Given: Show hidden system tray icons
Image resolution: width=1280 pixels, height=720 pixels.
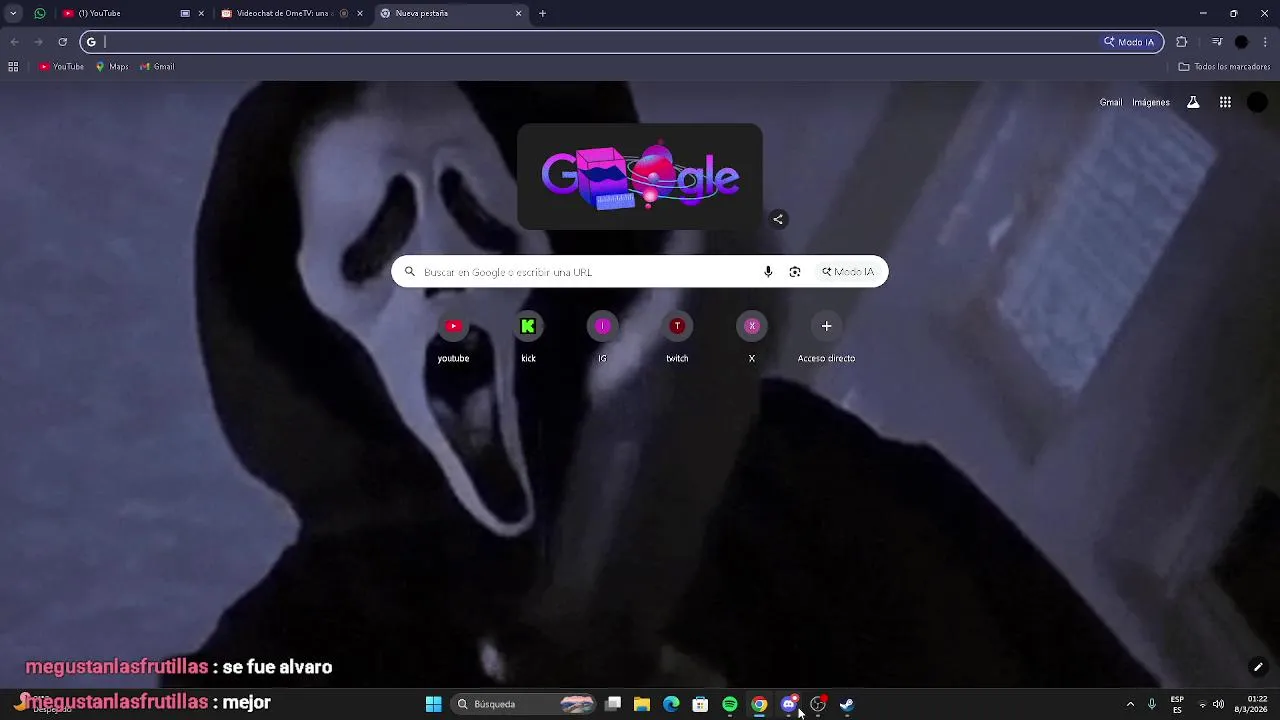Looking at the screenshot, I should click(1130, 704).
